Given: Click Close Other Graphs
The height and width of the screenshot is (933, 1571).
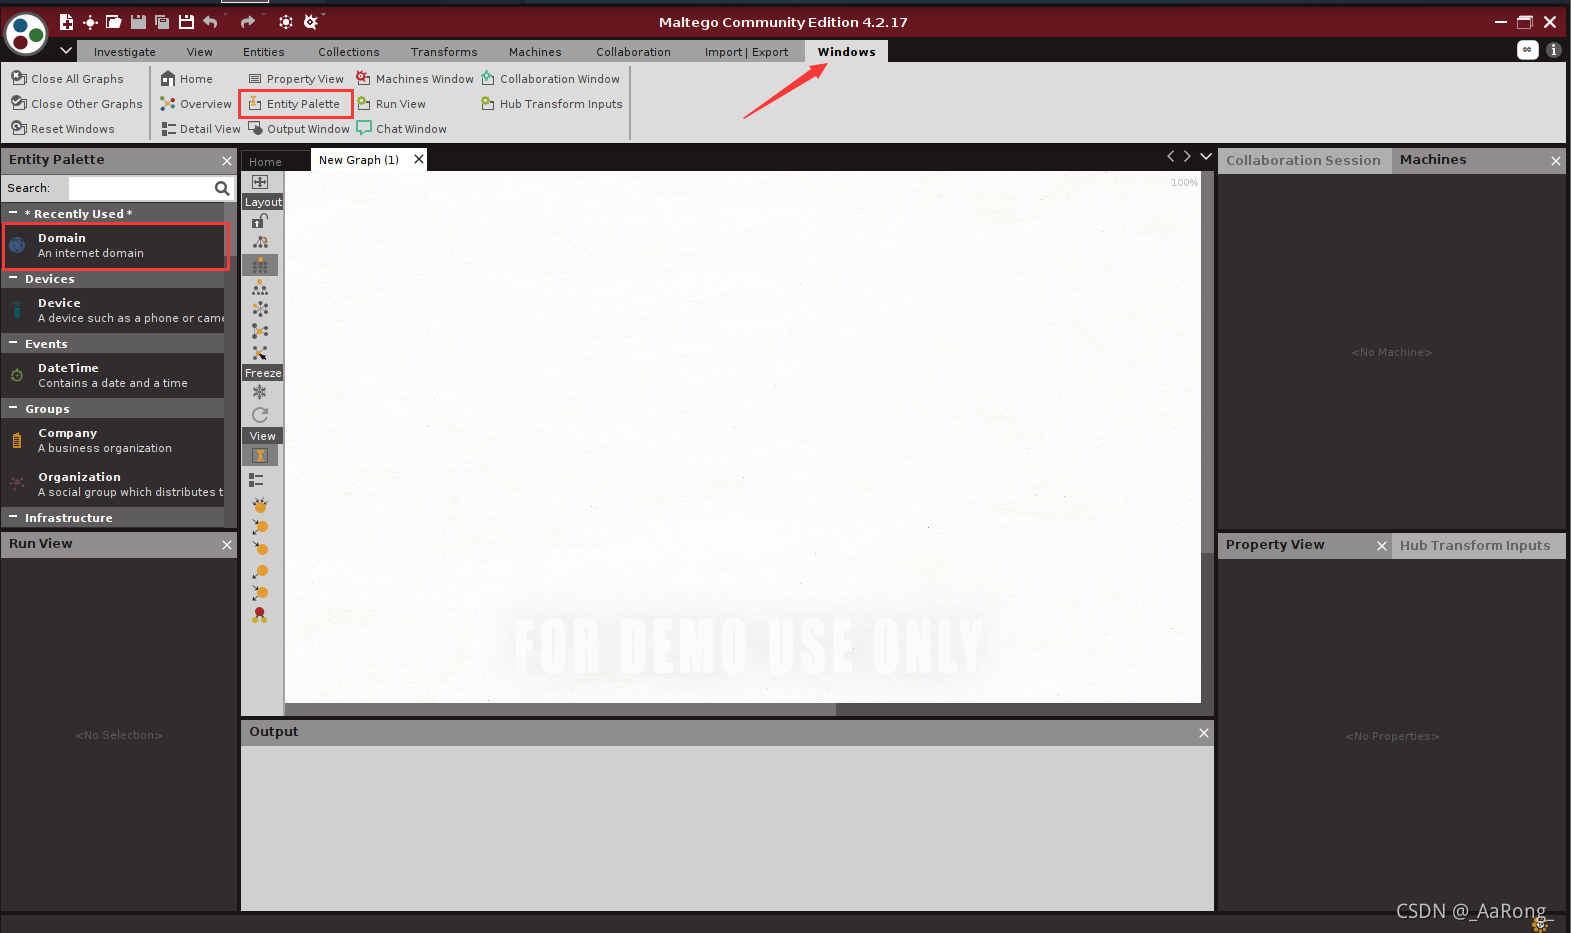Looking at the screenshot, I should tap(77, 104).
